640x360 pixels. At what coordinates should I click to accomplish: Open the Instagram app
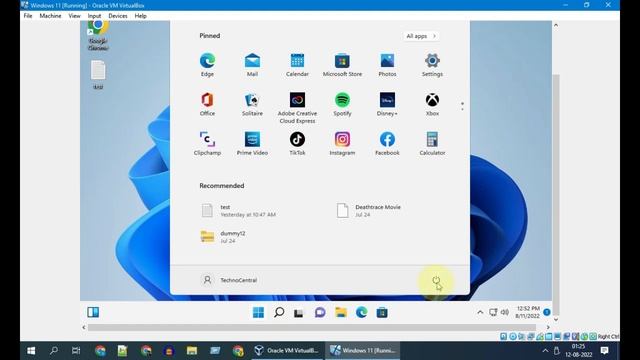point(342,143)
